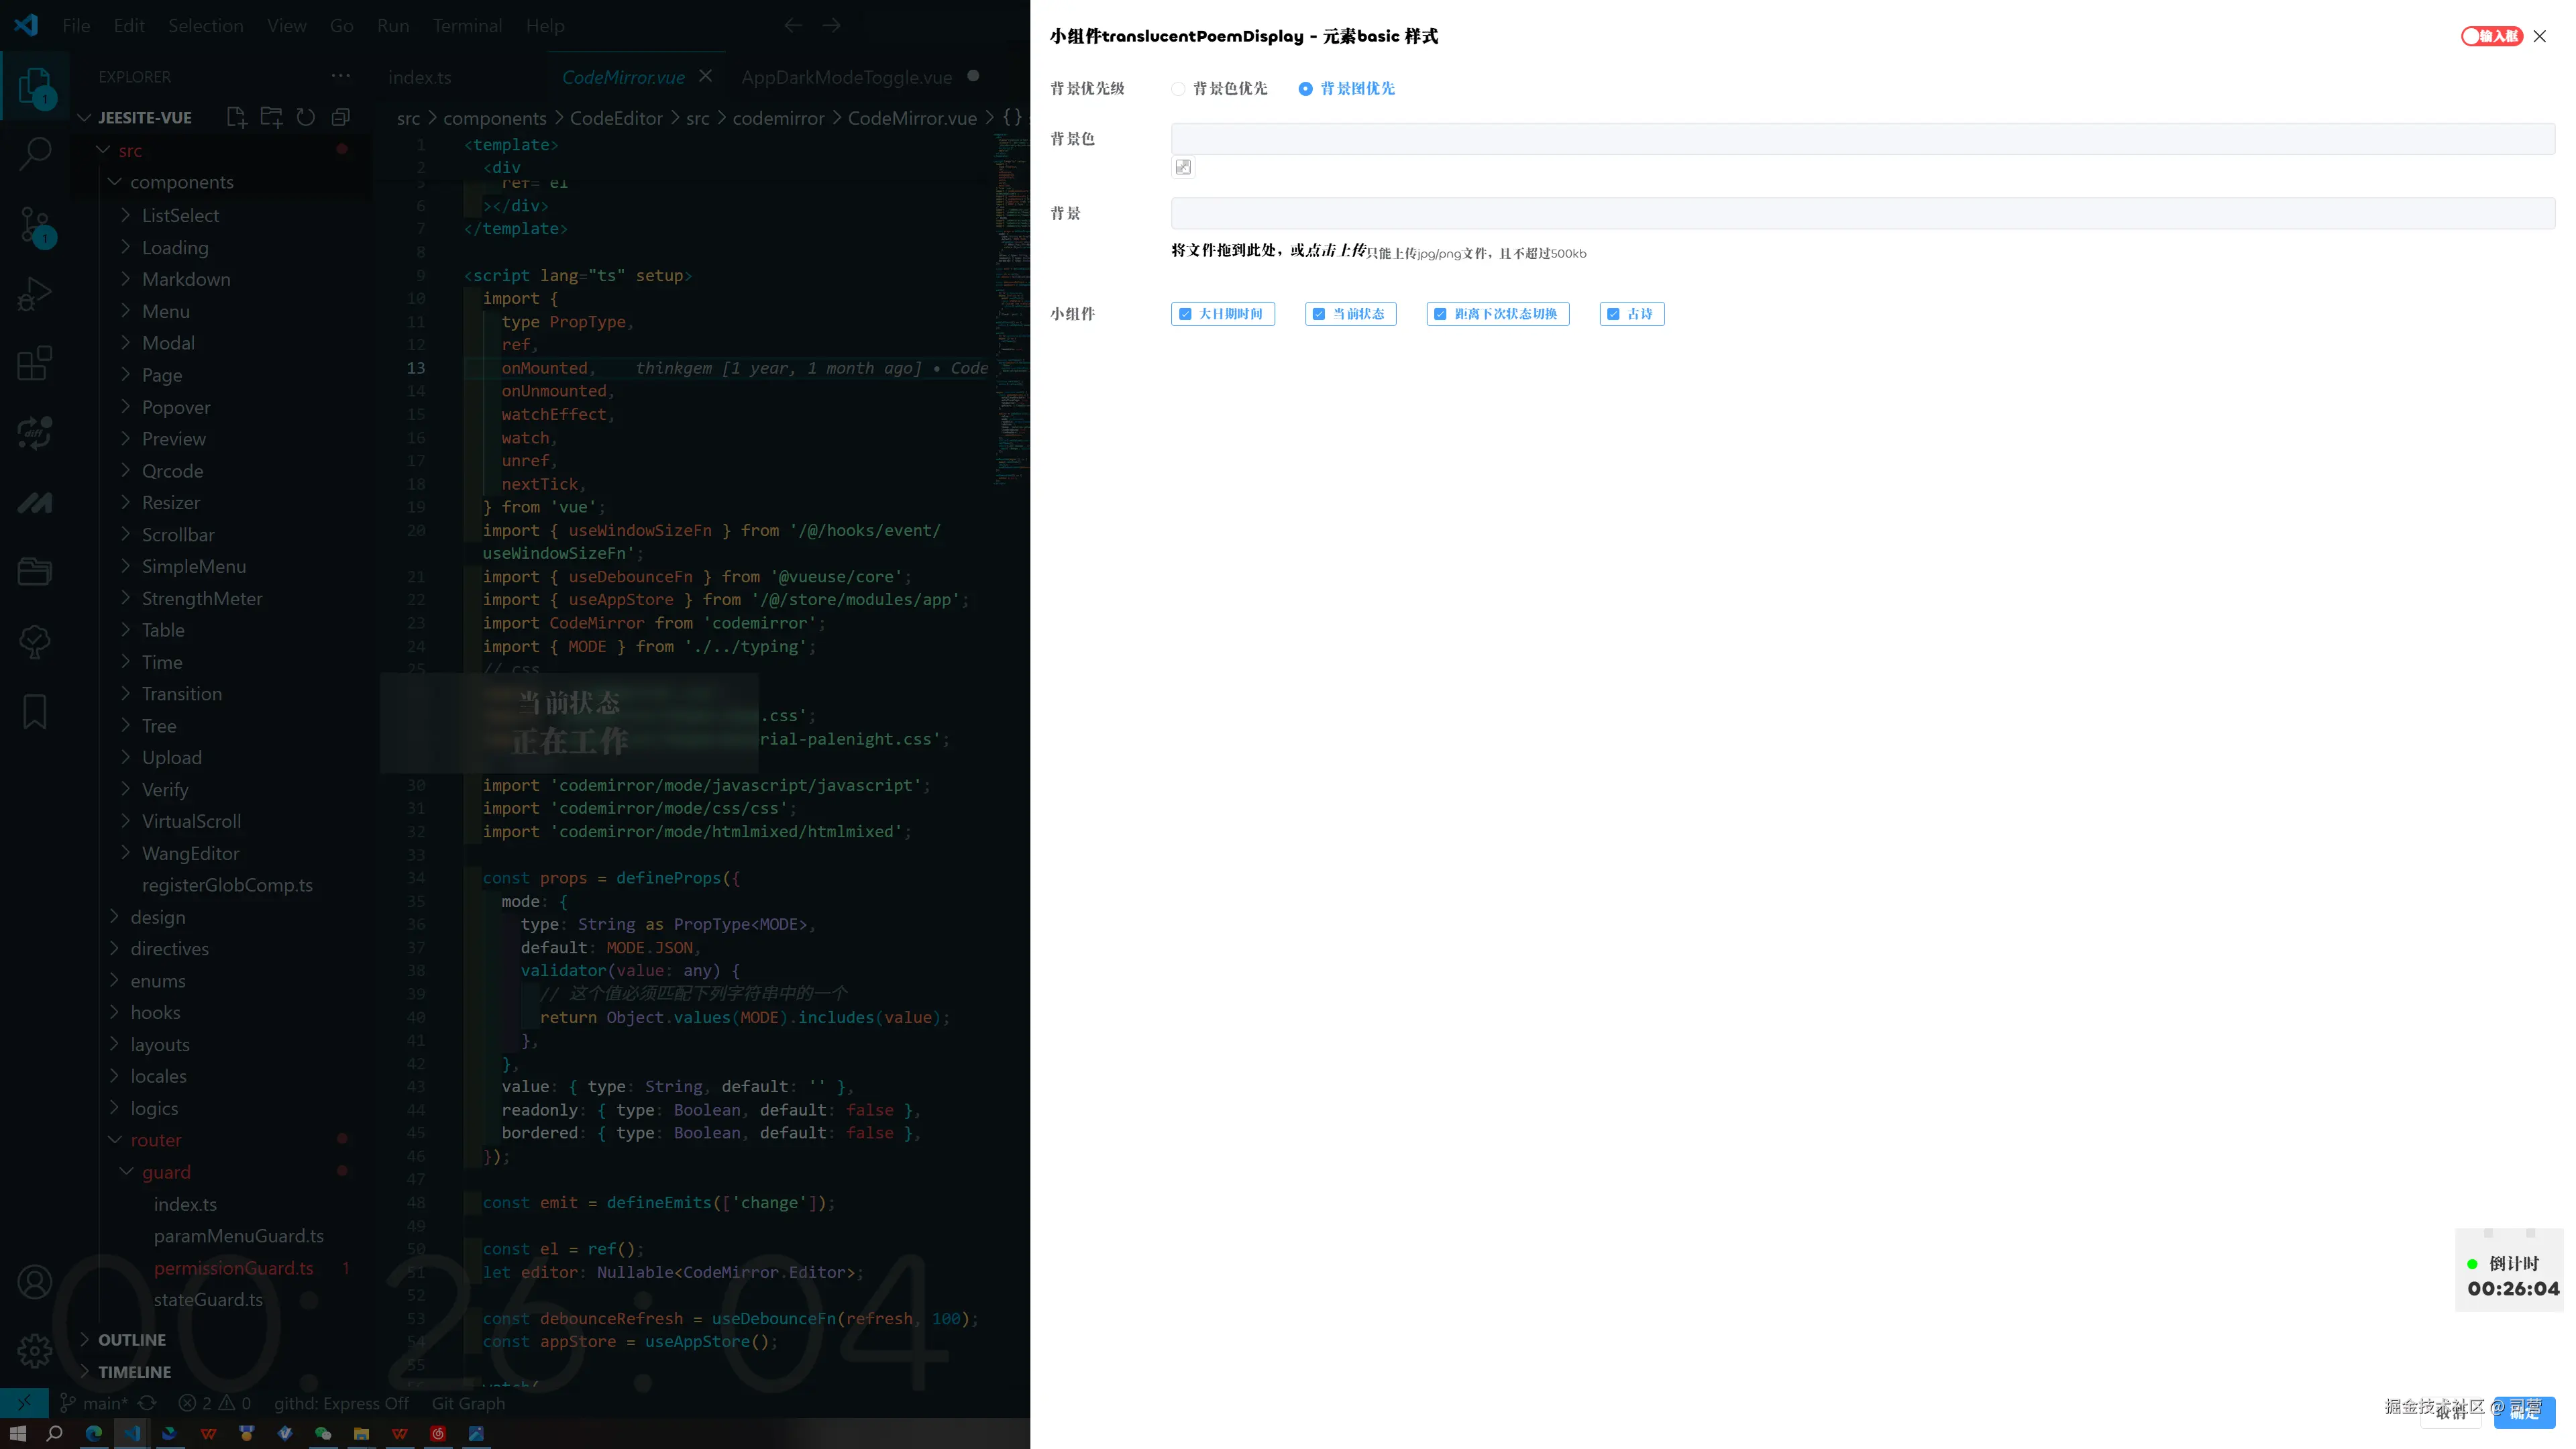Click the 背景色 text input field

[1862, 139]
